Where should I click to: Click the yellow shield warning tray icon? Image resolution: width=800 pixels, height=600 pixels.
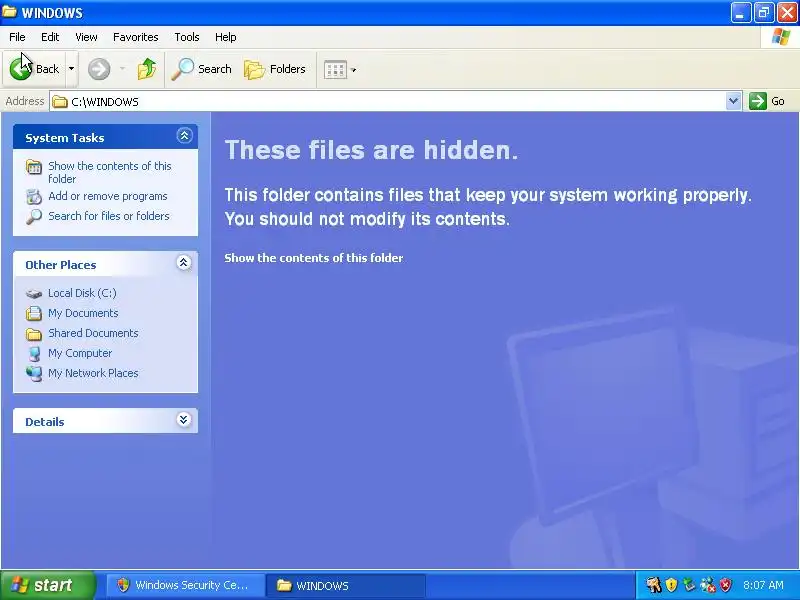(671, 585)
